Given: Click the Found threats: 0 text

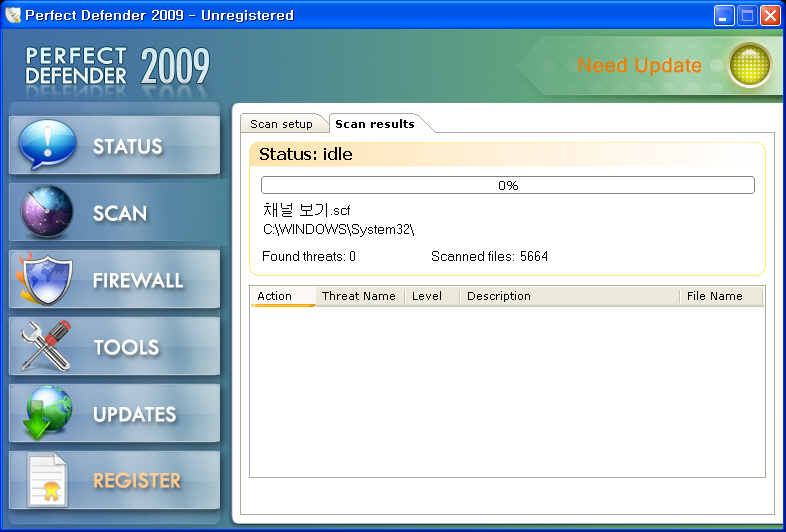Looking at the screenshot, I should tap(309, 257).
